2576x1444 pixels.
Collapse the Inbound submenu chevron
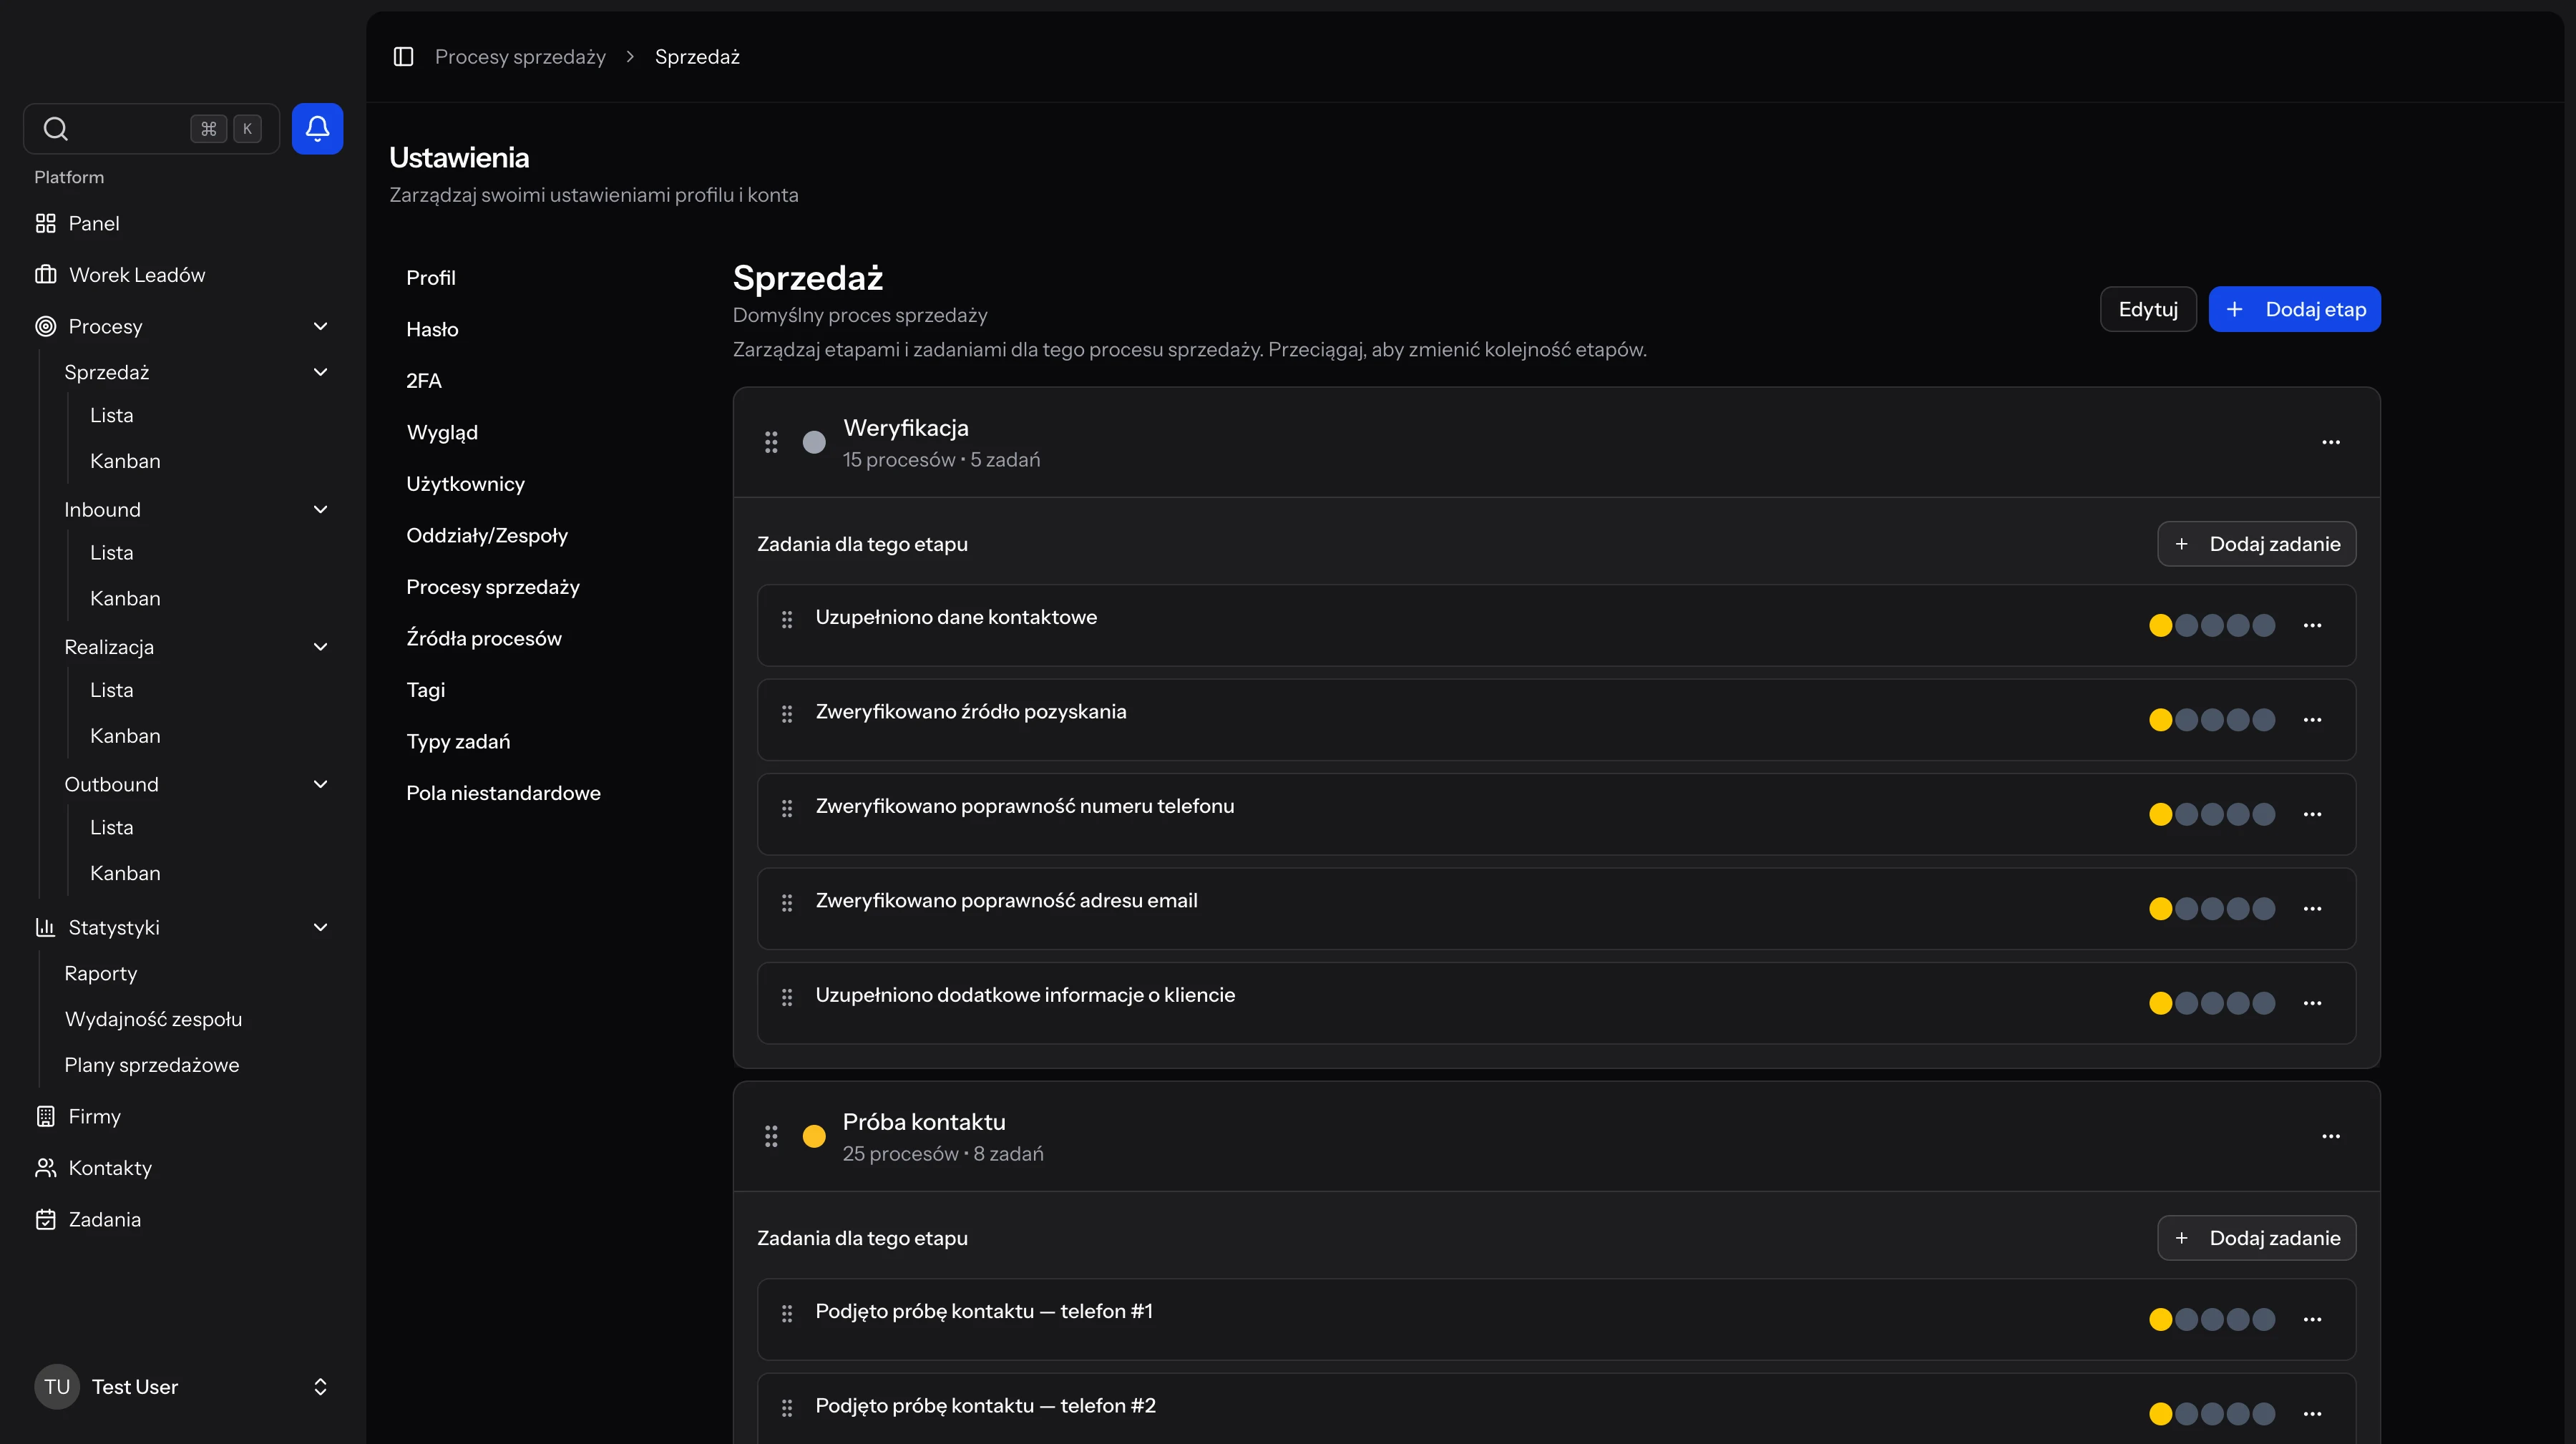coord(320,510)
